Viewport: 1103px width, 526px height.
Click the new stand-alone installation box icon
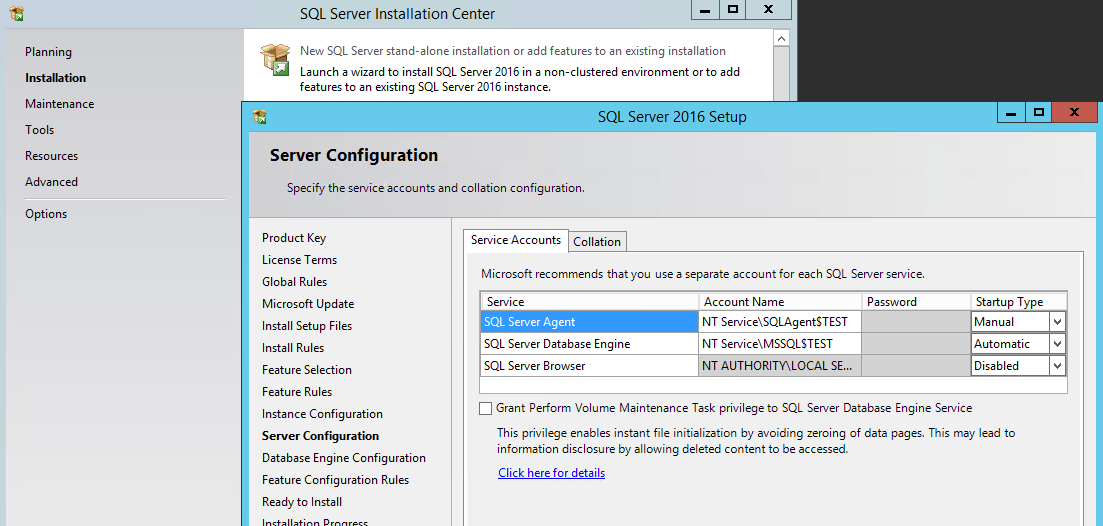pos(275,59)
